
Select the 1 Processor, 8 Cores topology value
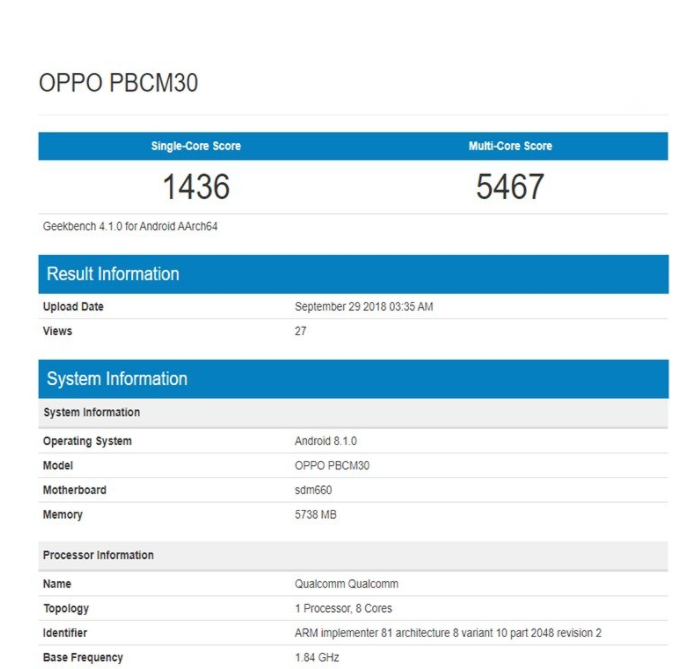point(343,608)
